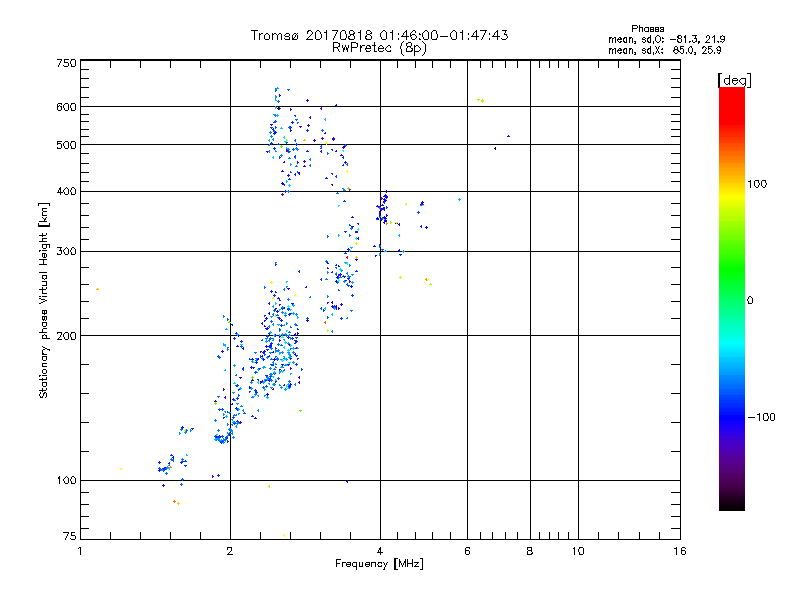
Task: Click the '400' y-axis tick label
Action: click(66, 192)
